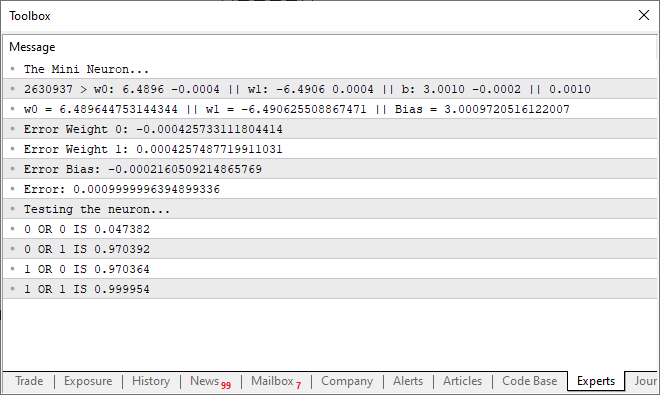
Task: Open the History tab
Action: click(x=151, y=381)
